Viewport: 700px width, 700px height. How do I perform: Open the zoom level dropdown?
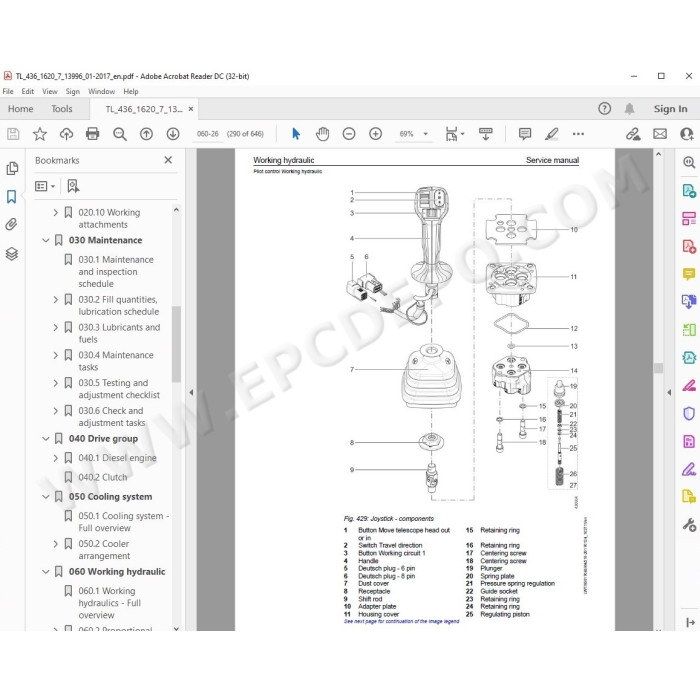click(425, 134)
